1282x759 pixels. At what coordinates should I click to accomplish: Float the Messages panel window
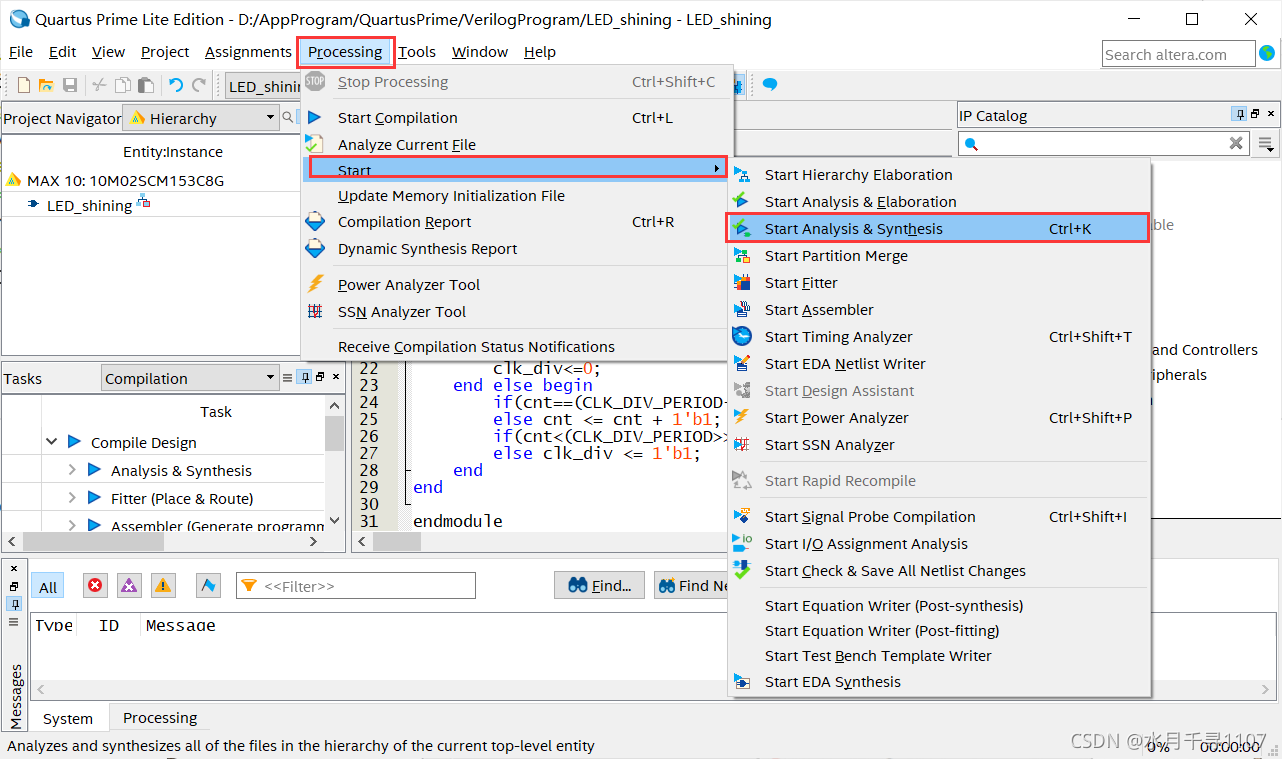(x=14, y=586)
